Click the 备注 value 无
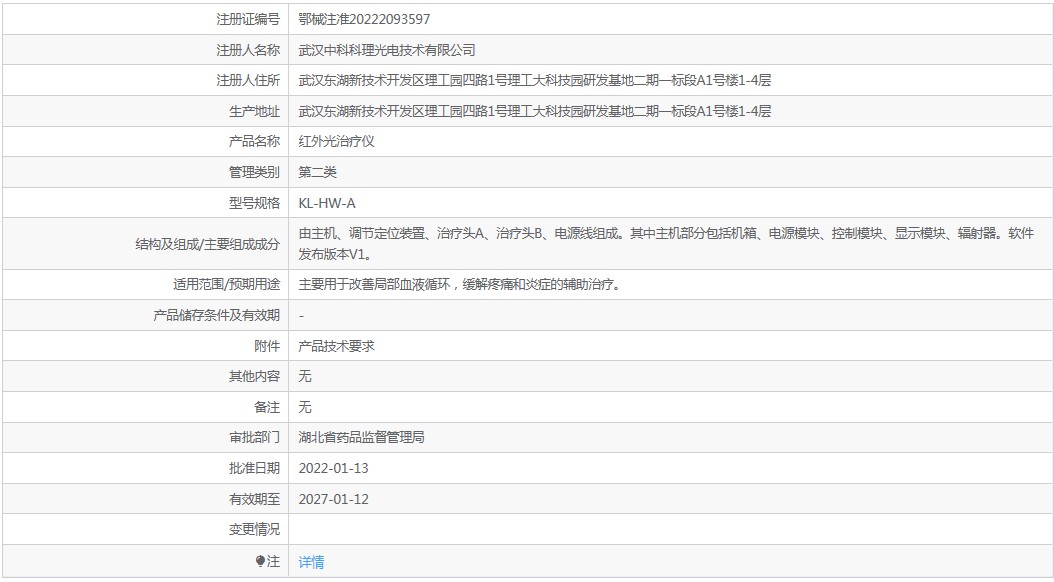The image size is (1054, 582). click(305, 407)
